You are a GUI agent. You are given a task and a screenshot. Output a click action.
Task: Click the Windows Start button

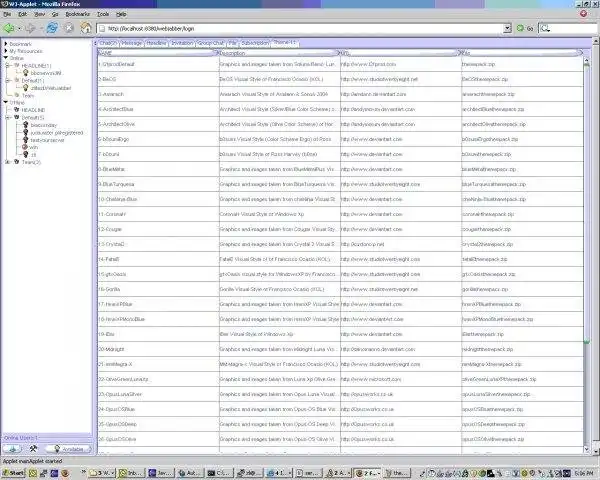(13, 473)
